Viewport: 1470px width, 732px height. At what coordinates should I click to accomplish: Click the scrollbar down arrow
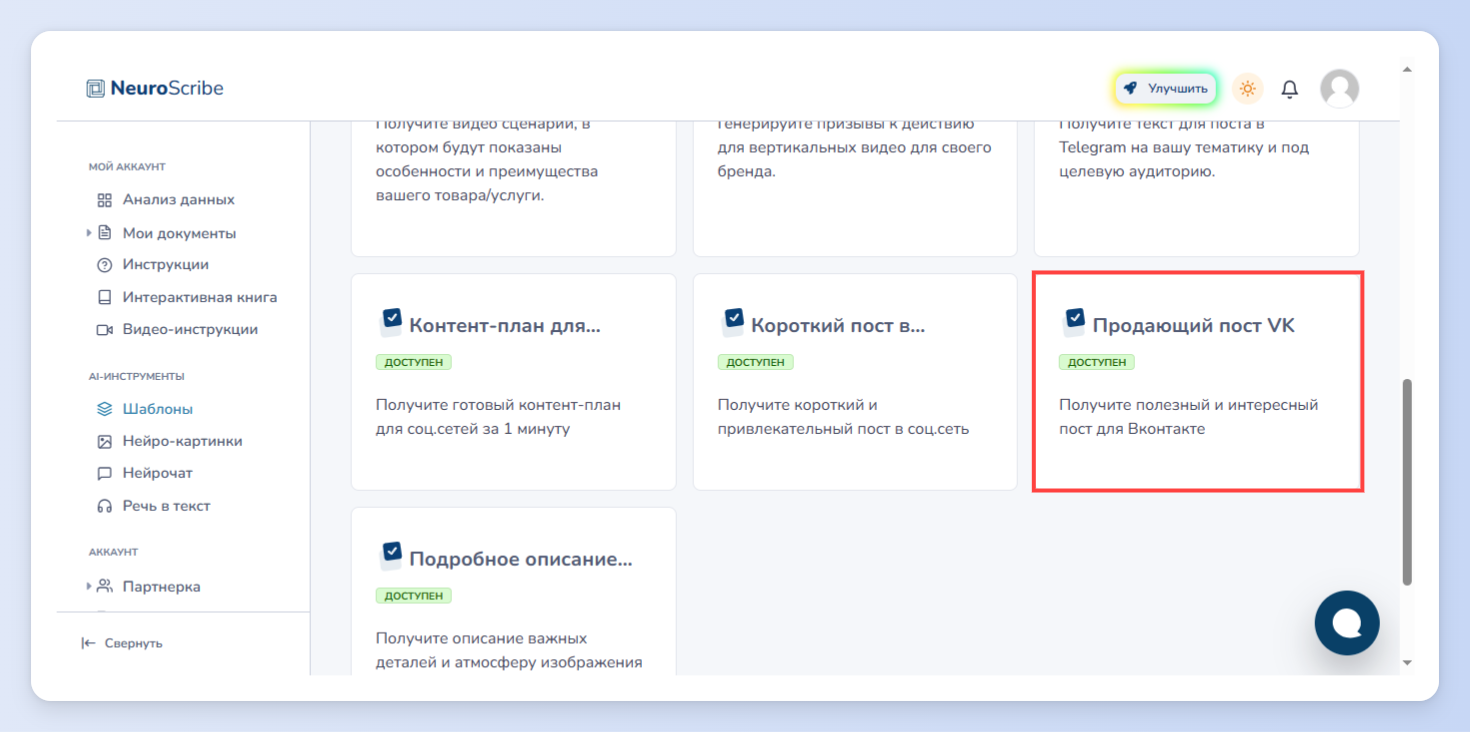click(x=1407, y=662)
